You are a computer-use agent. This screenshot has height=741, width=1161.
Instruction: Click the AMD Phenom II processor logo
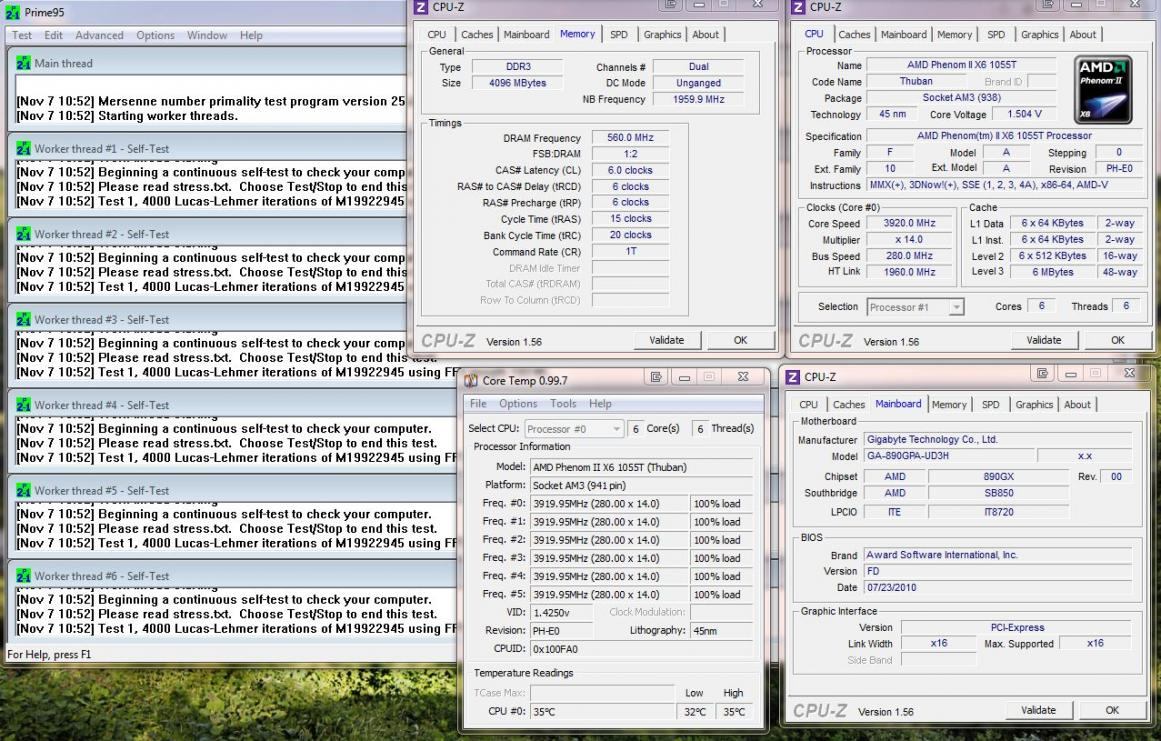[1104, 90]
